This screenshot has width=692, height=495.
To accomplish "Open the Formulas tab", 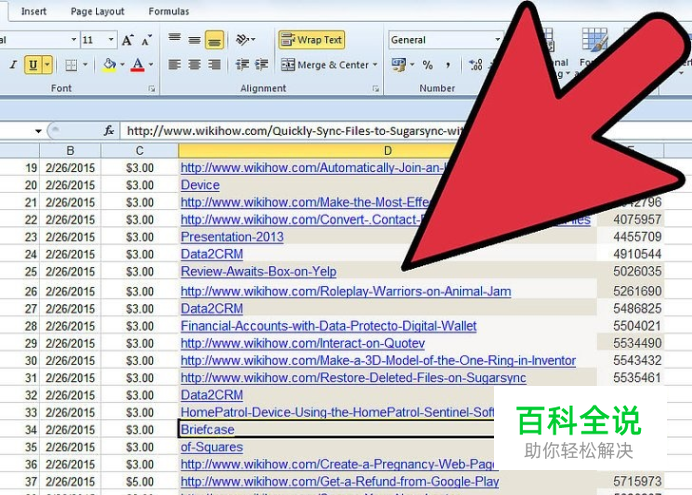I will [169, 11].
